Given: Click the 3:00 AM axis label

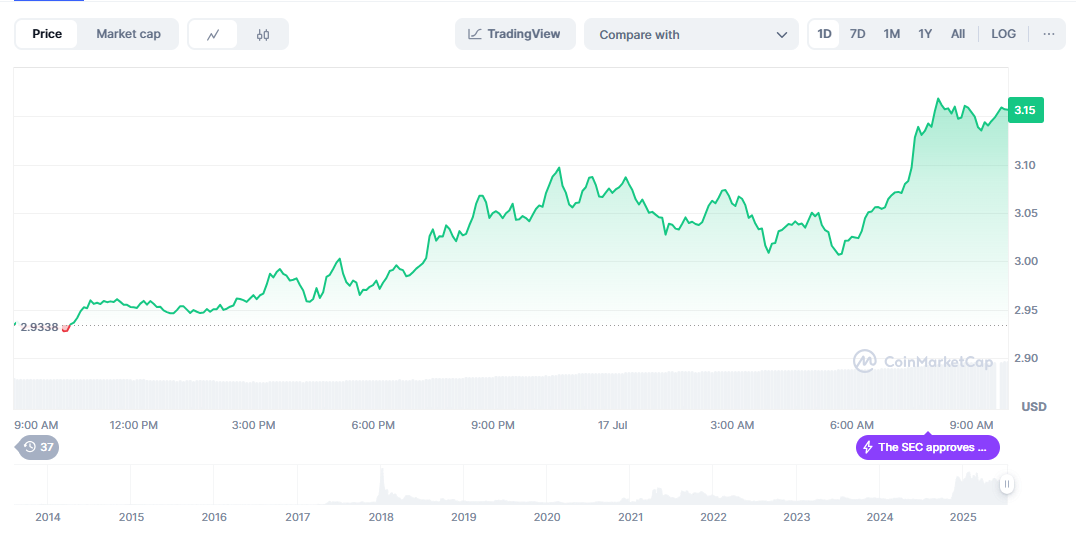Looking at the screenshot, I should (x=732, y=425).
